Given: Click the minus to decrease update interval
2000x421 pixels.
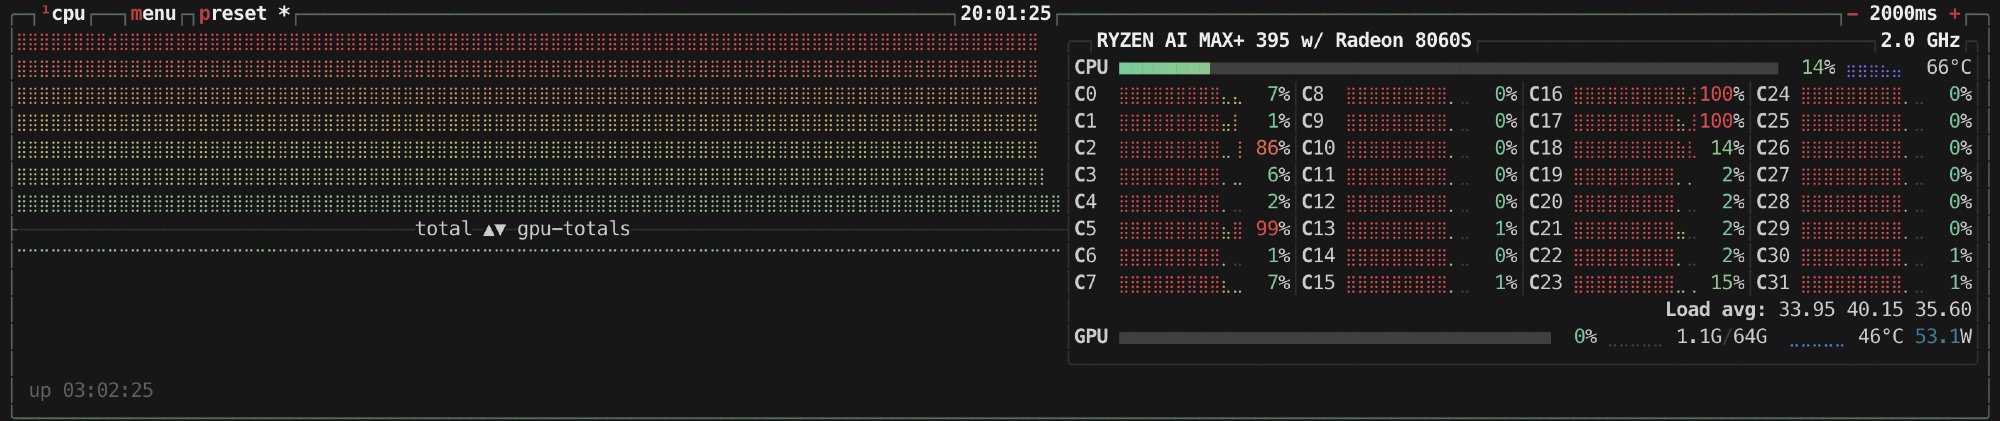Looking at the screenshot, I should pyautogui.click(x=1852, y=14).
